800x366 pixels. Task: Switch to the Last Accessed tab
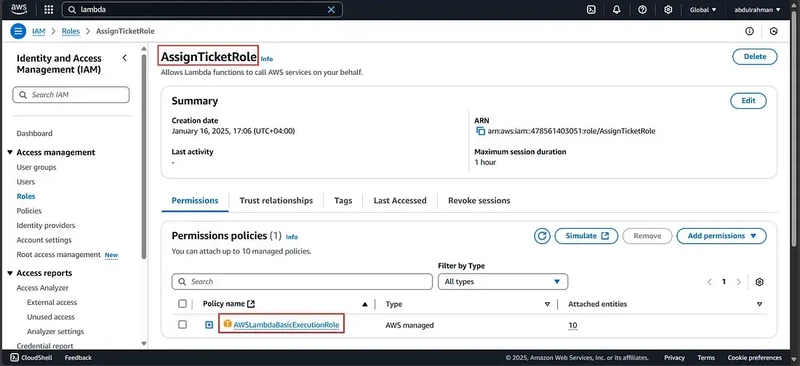pyautogui.click(x=400, y=201)
